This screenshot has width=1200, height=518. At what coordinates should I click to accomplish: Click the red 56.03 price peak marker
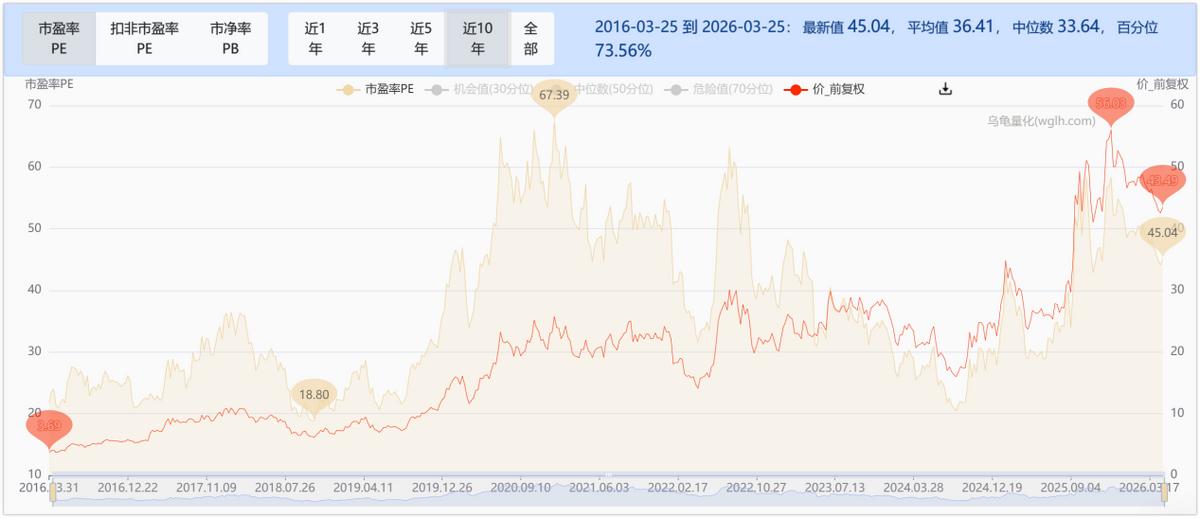point(1110,104)
